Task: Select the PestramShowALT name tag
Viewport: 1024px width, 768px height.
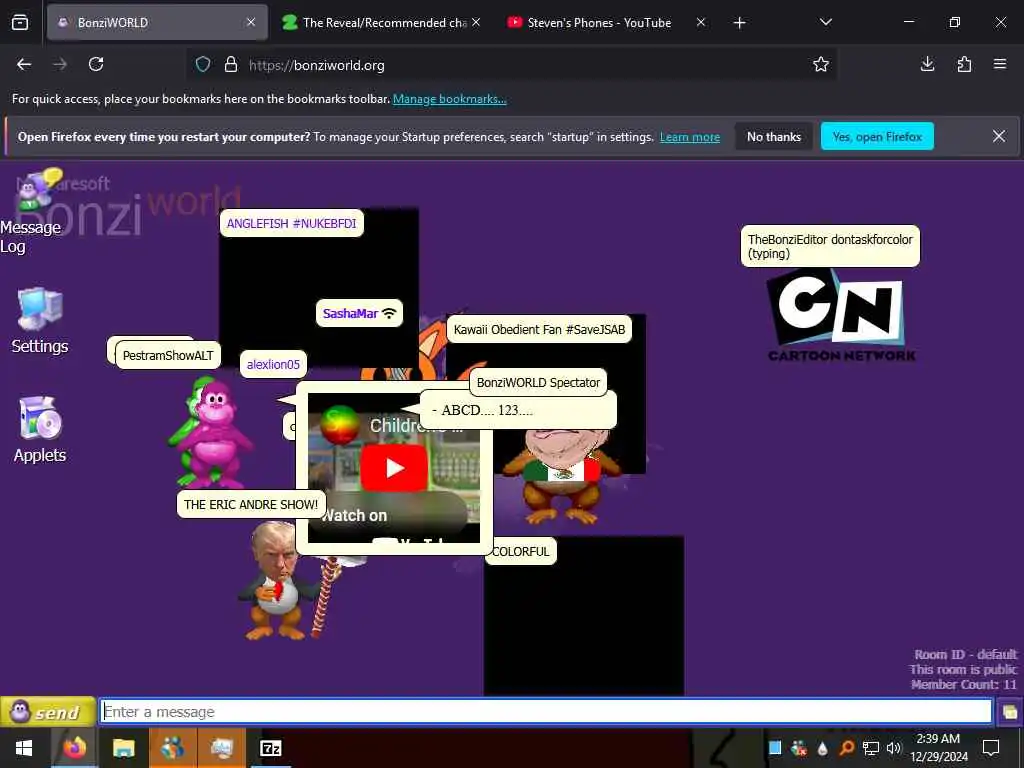Action: (168, 355)
